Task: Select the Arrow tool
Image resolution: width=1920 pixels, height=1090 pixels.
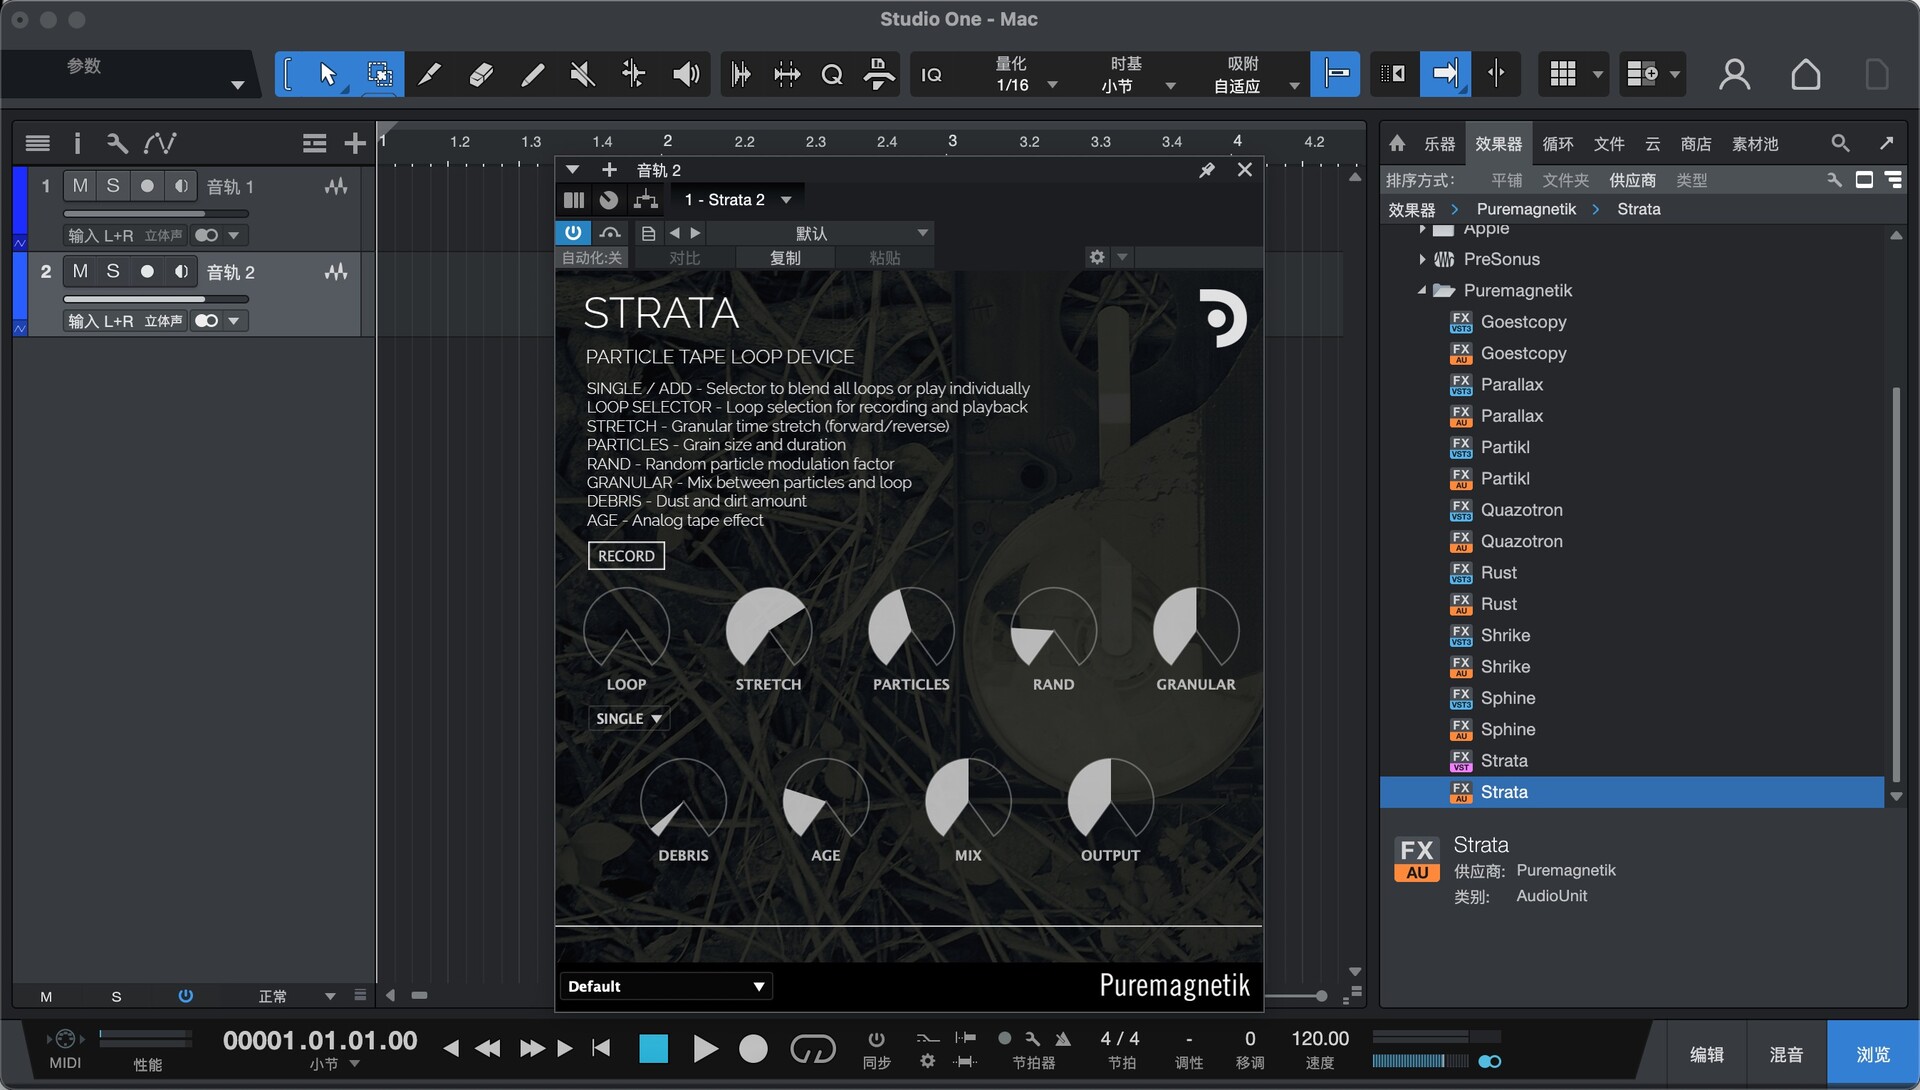Action: (327, 74)
